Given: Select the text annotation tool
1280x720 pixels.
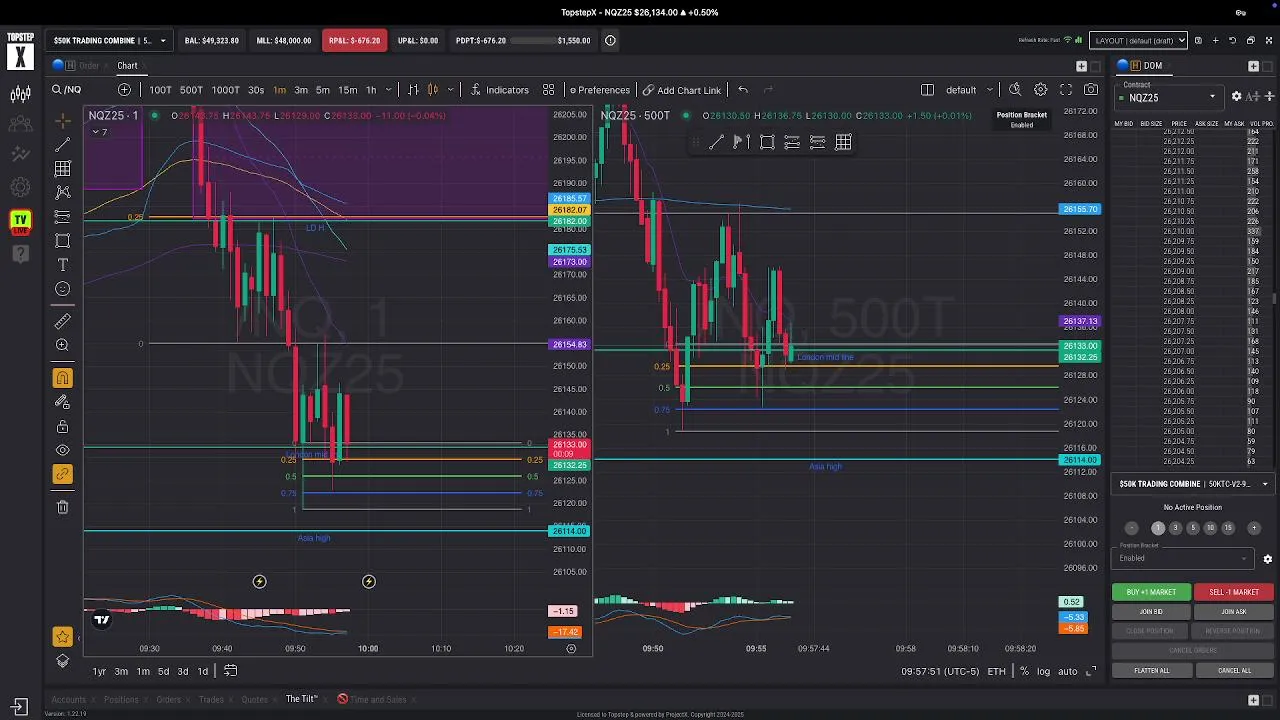Looking at the screenshot, I should pyautogui.click(x=62, y=265).
